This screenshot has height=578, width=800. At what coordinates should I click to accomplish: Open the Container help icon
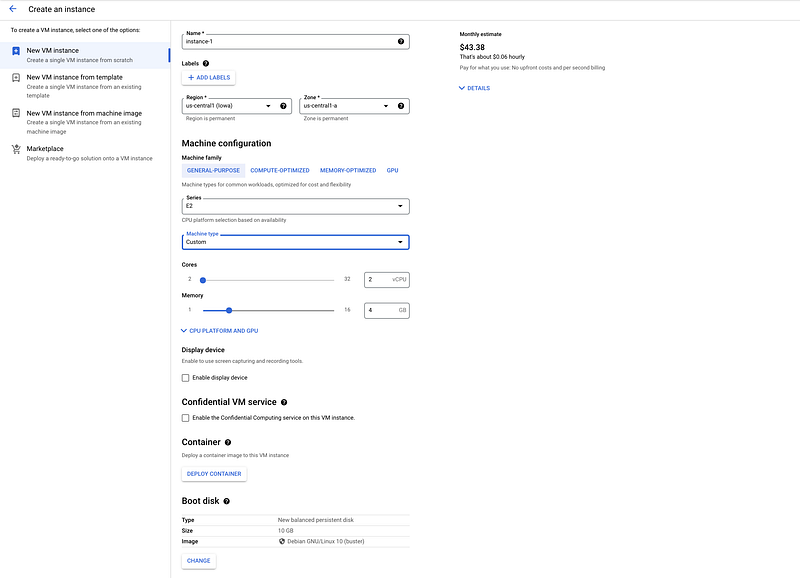click(x=228, y=442)
